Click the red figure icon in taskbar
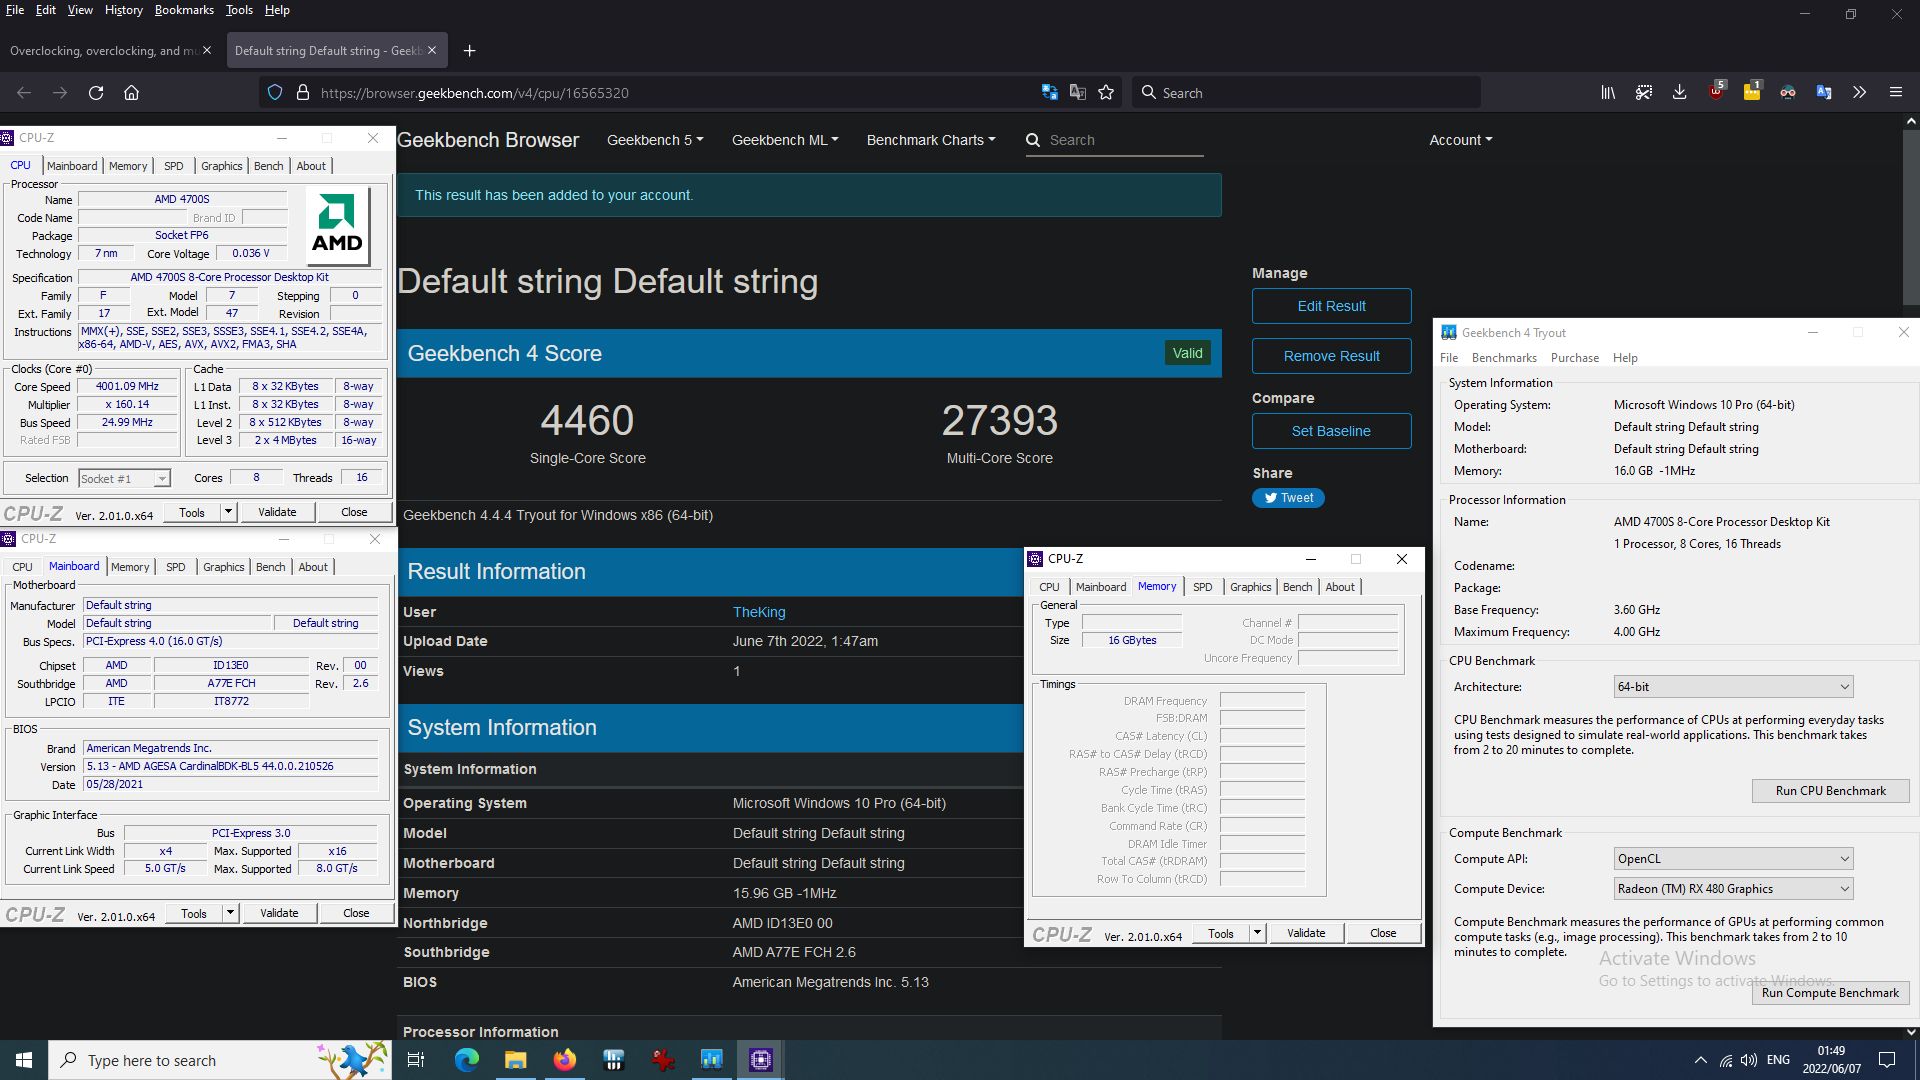 point(663,1060)
